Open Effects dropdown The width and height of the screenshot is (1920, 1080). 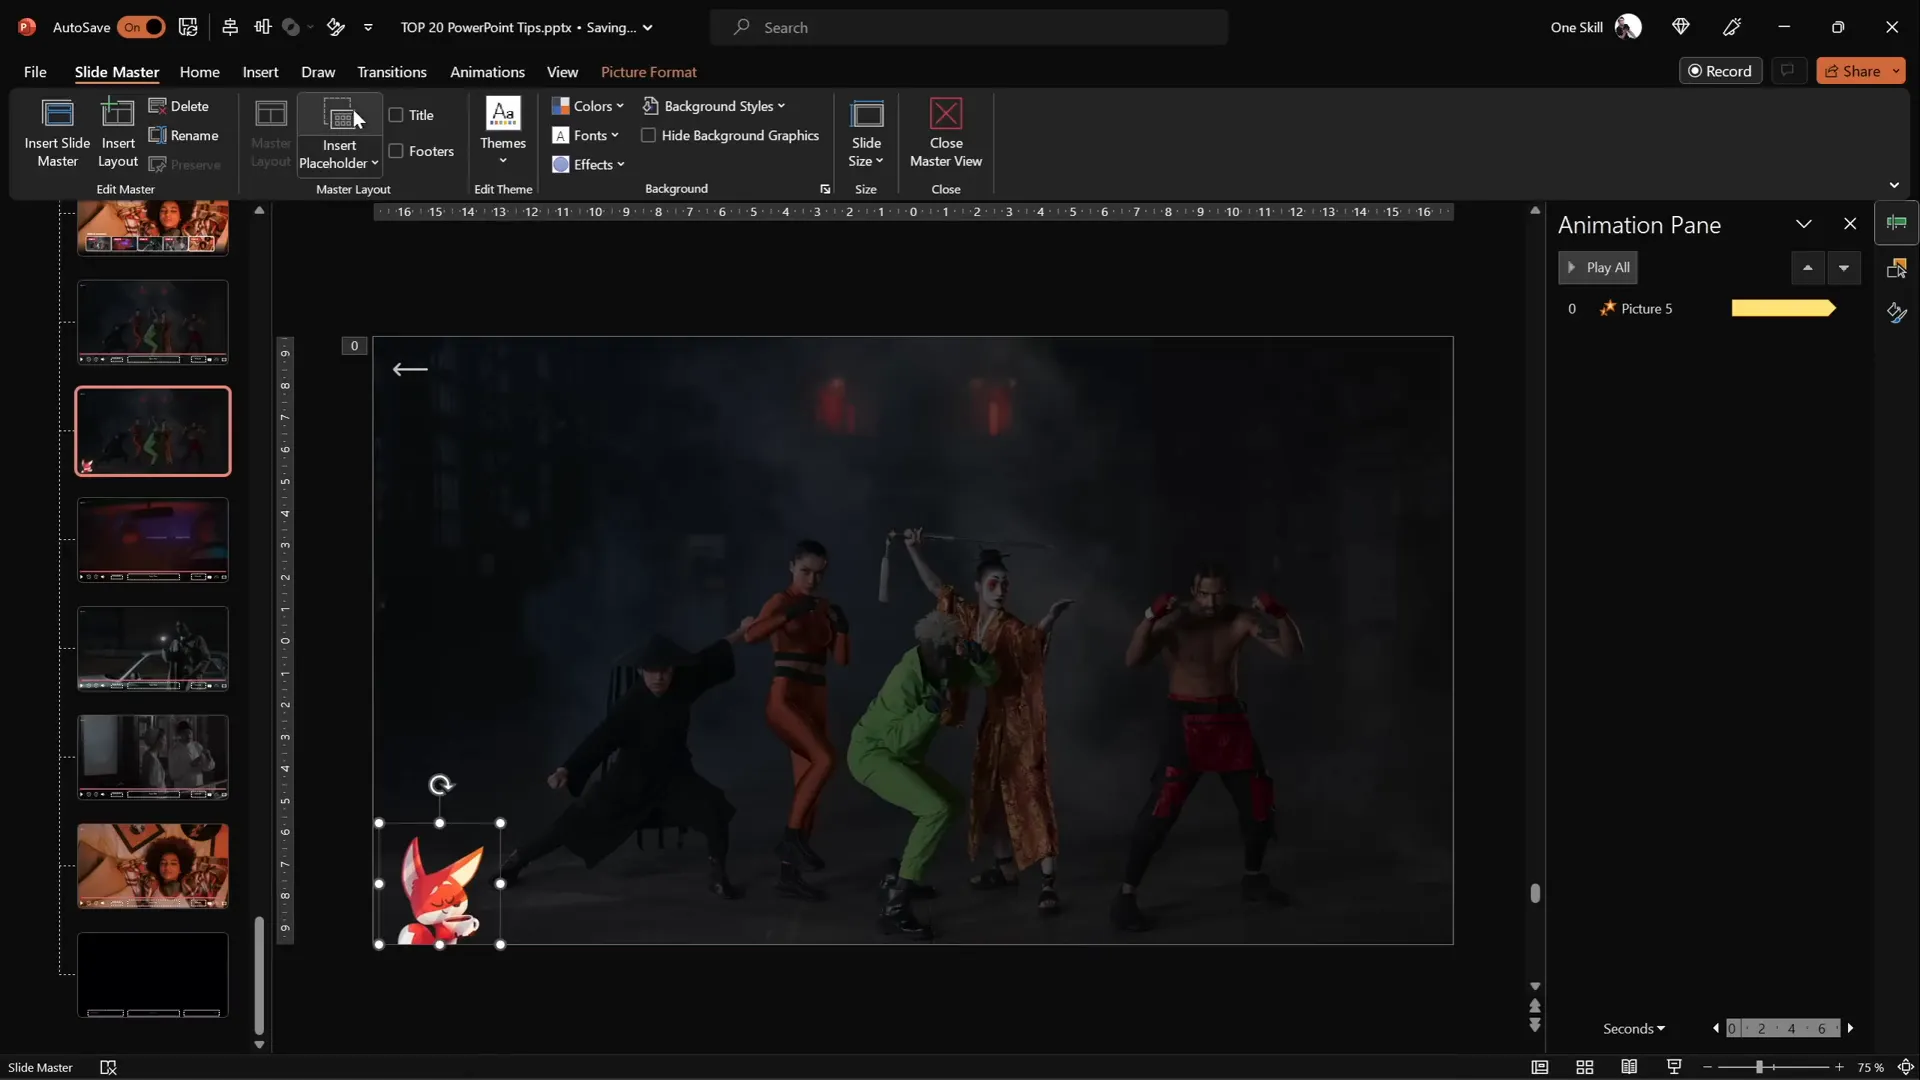coord(588,164)
